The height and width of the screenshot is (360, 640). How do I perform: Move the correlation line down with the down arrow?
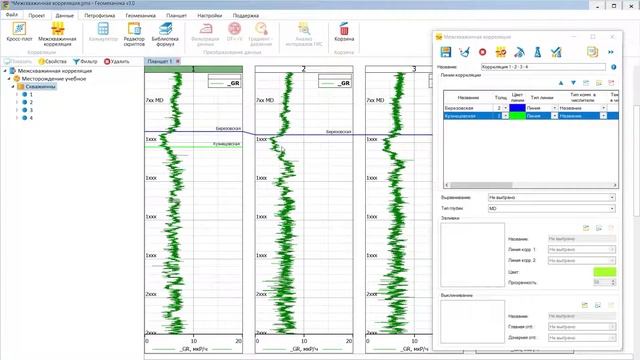point(573,83)
